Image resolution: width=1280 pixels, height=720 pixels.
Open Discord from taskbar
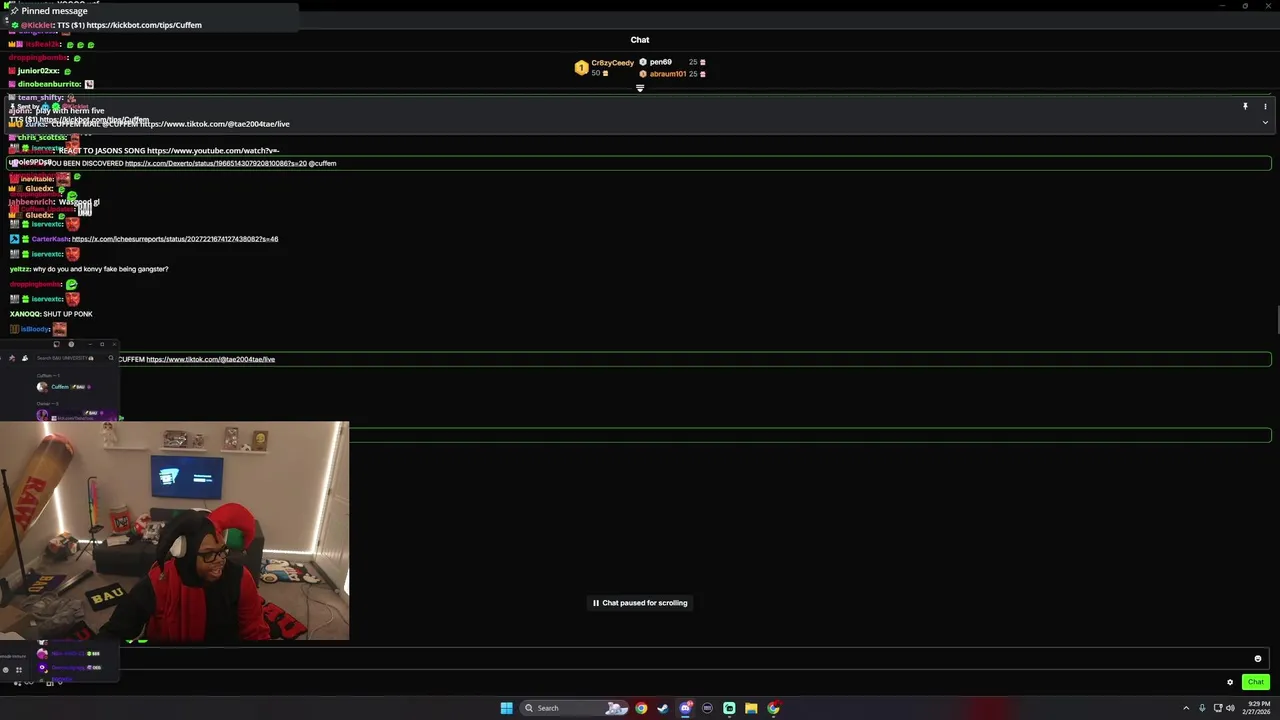pyautogui.click(x=685, y=708)
